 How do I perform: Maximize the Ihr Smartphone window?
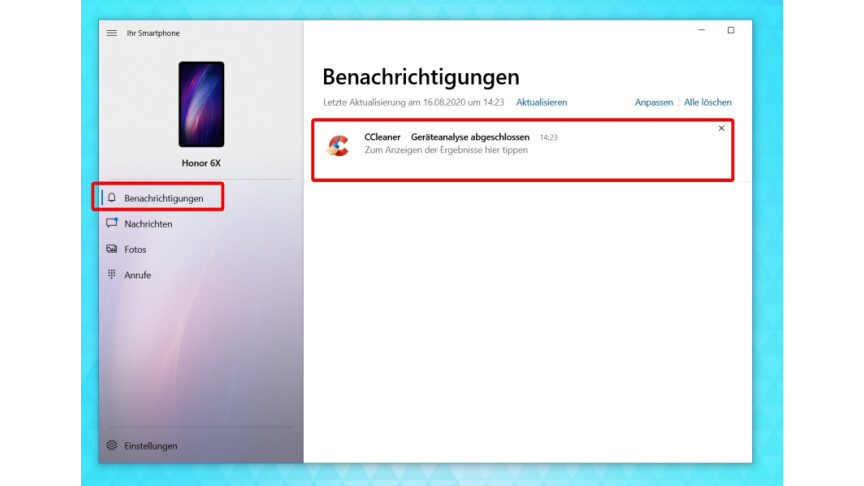tap(731, 30)
